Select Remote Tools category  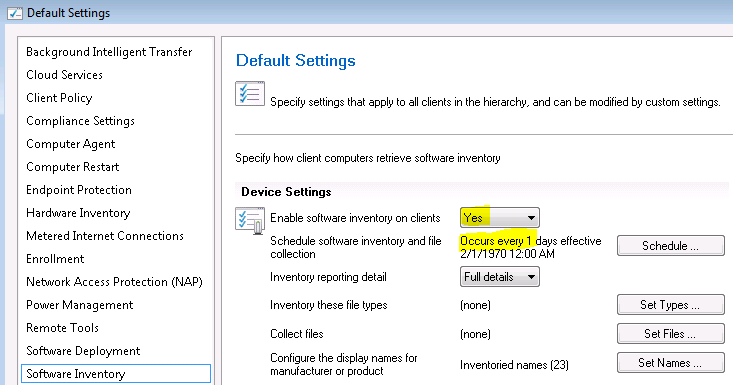coord(62,328)
